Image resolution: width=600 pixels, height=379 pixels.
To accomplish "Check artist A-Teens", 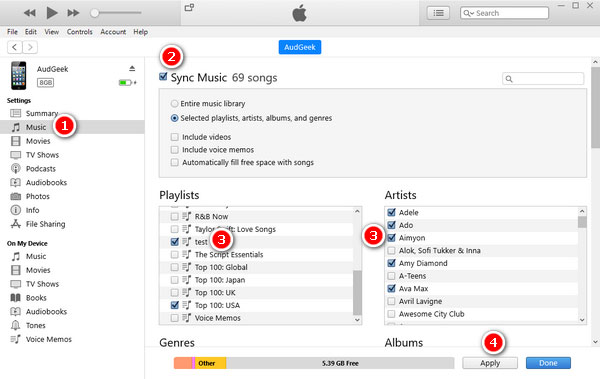I will pos(391,276).
